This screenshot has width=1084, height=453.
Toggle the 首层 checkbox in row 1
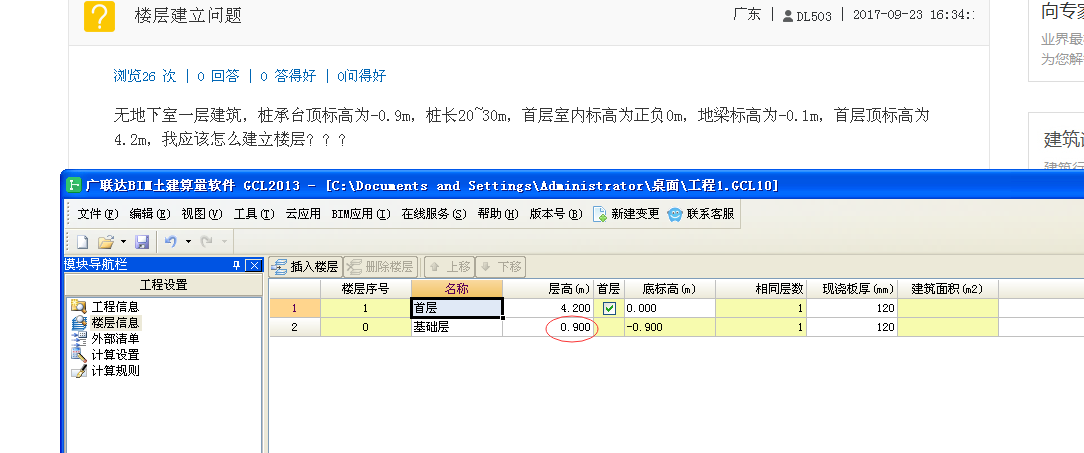(x=609, y=308)
